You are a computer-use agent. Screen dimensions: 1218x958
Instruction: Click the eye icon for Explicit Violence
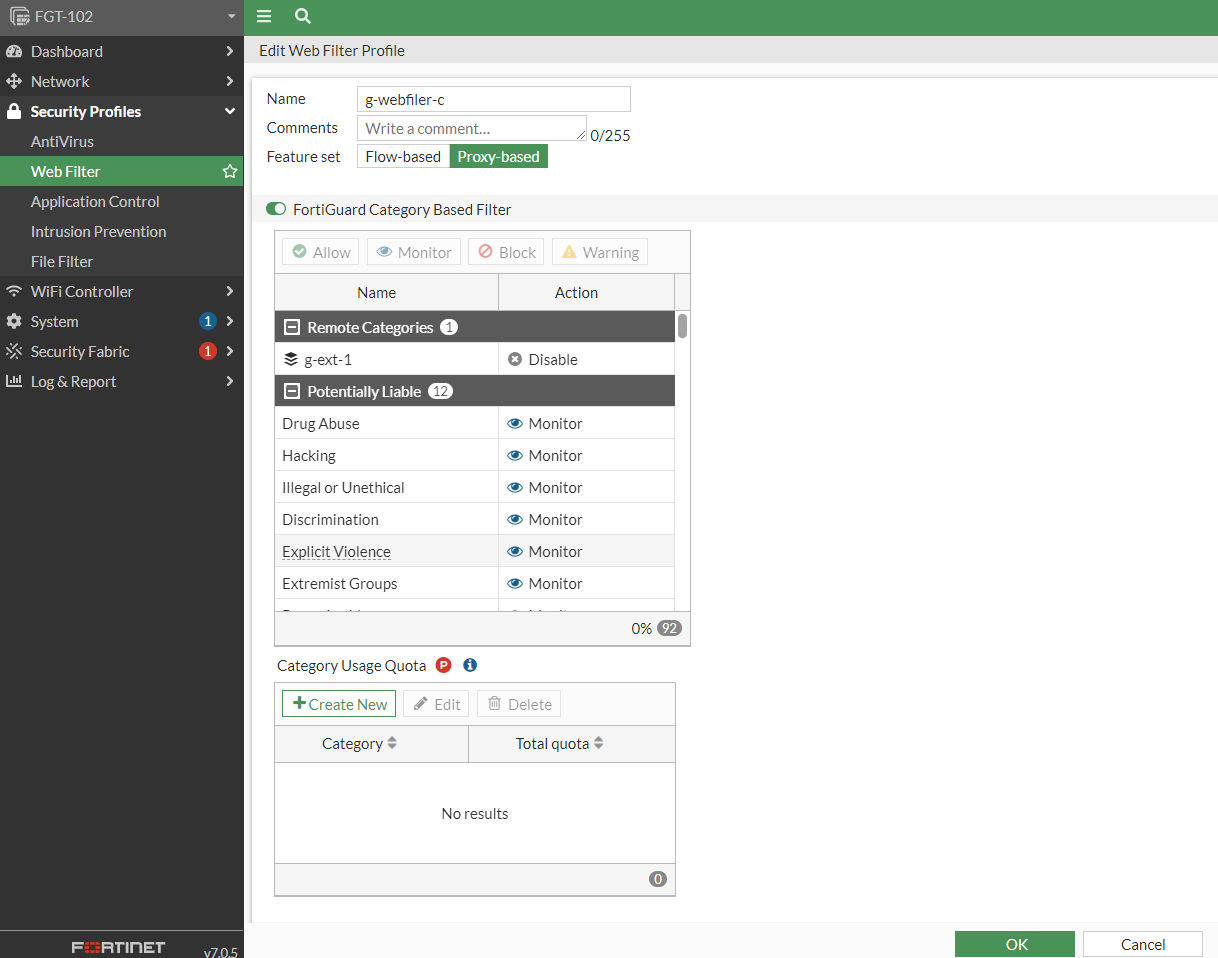(x=515, y=551)
